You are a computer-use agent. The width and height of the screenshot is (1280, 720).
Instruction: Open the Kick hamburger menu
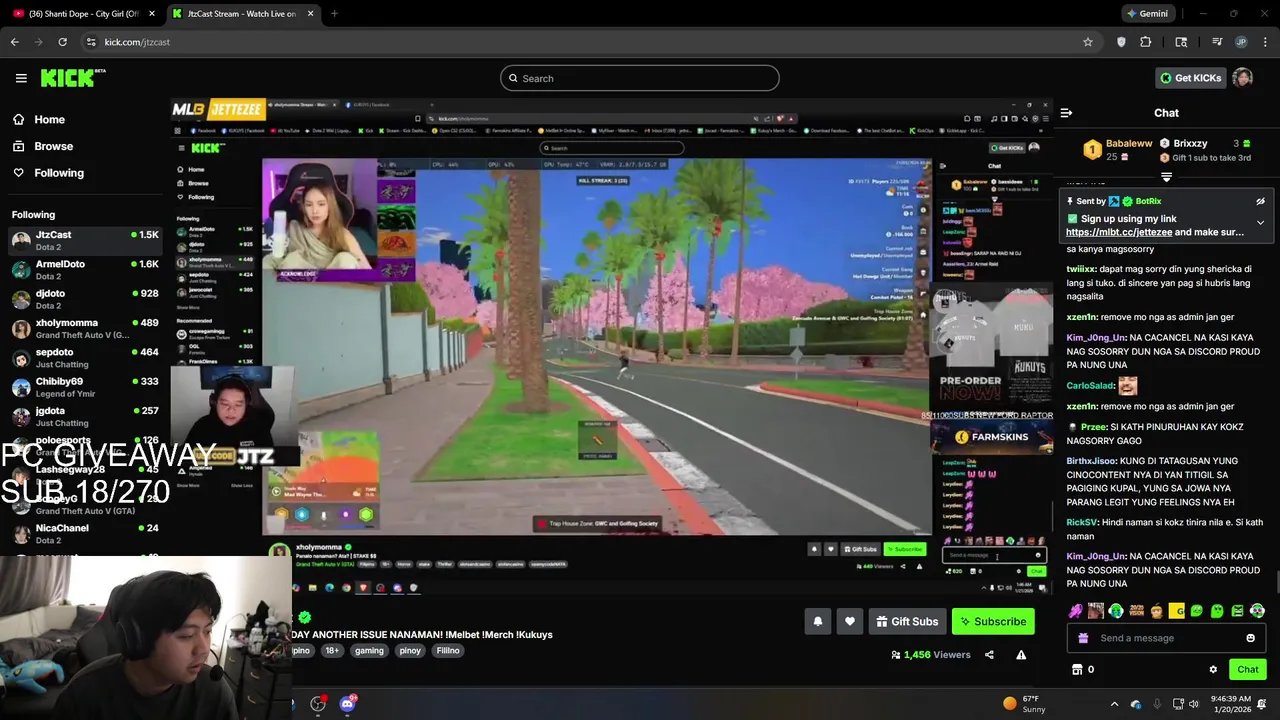[21, 78]
